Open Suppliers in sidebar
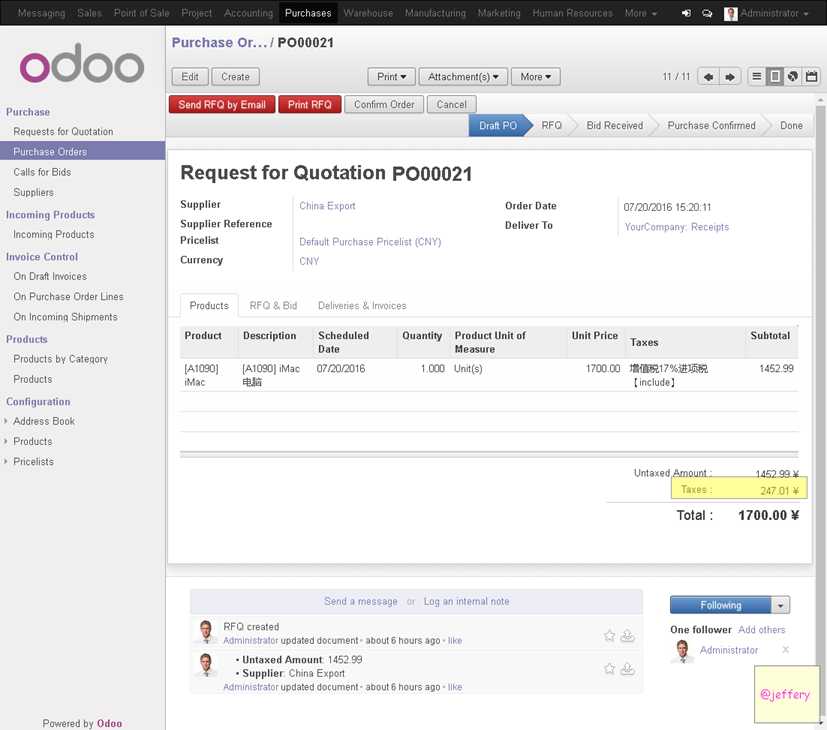827x730 pixels. coord(33,193)
